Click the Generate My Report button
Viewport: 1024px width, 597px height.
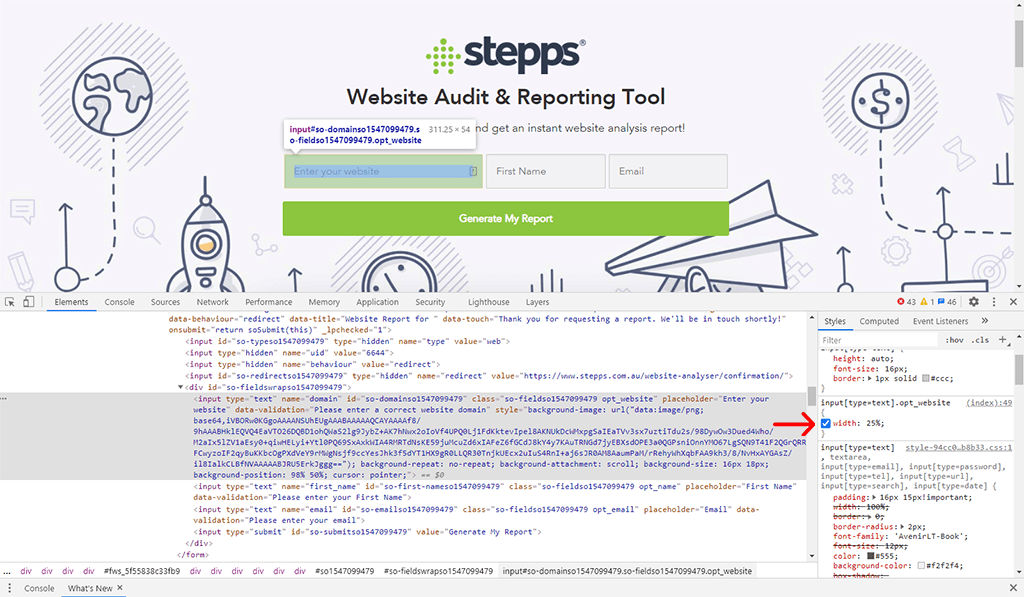505,218
